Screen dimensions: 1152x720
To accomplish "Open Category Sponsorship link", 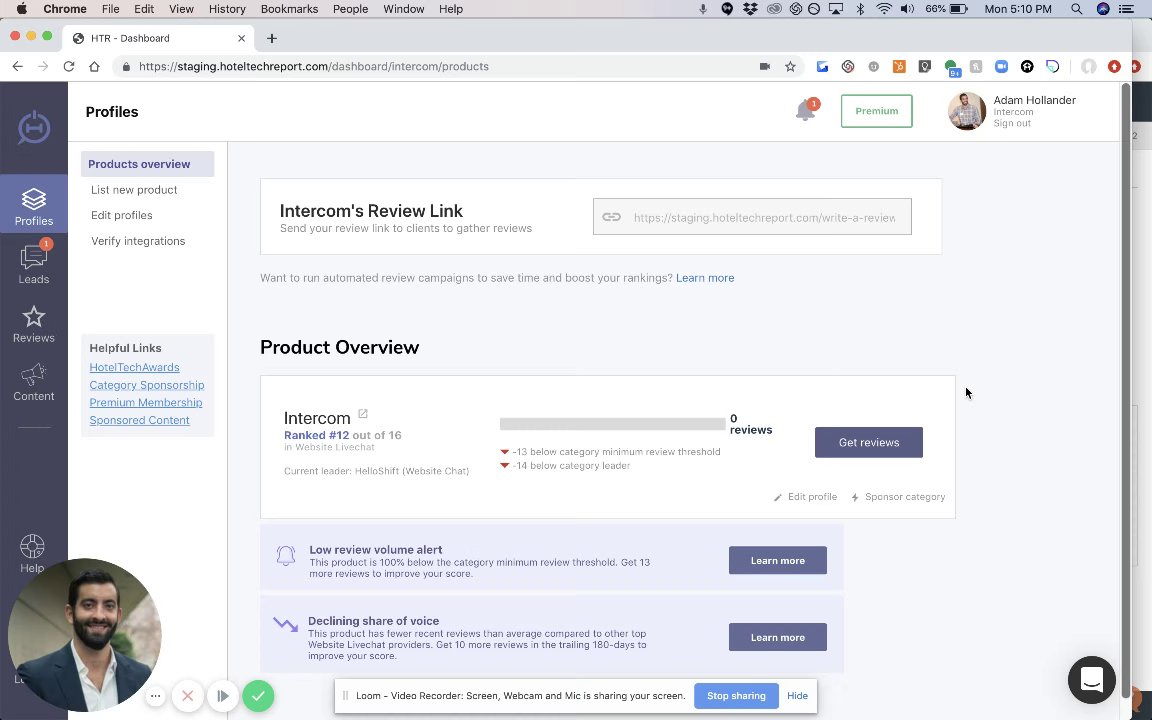I will coord(147,385).
